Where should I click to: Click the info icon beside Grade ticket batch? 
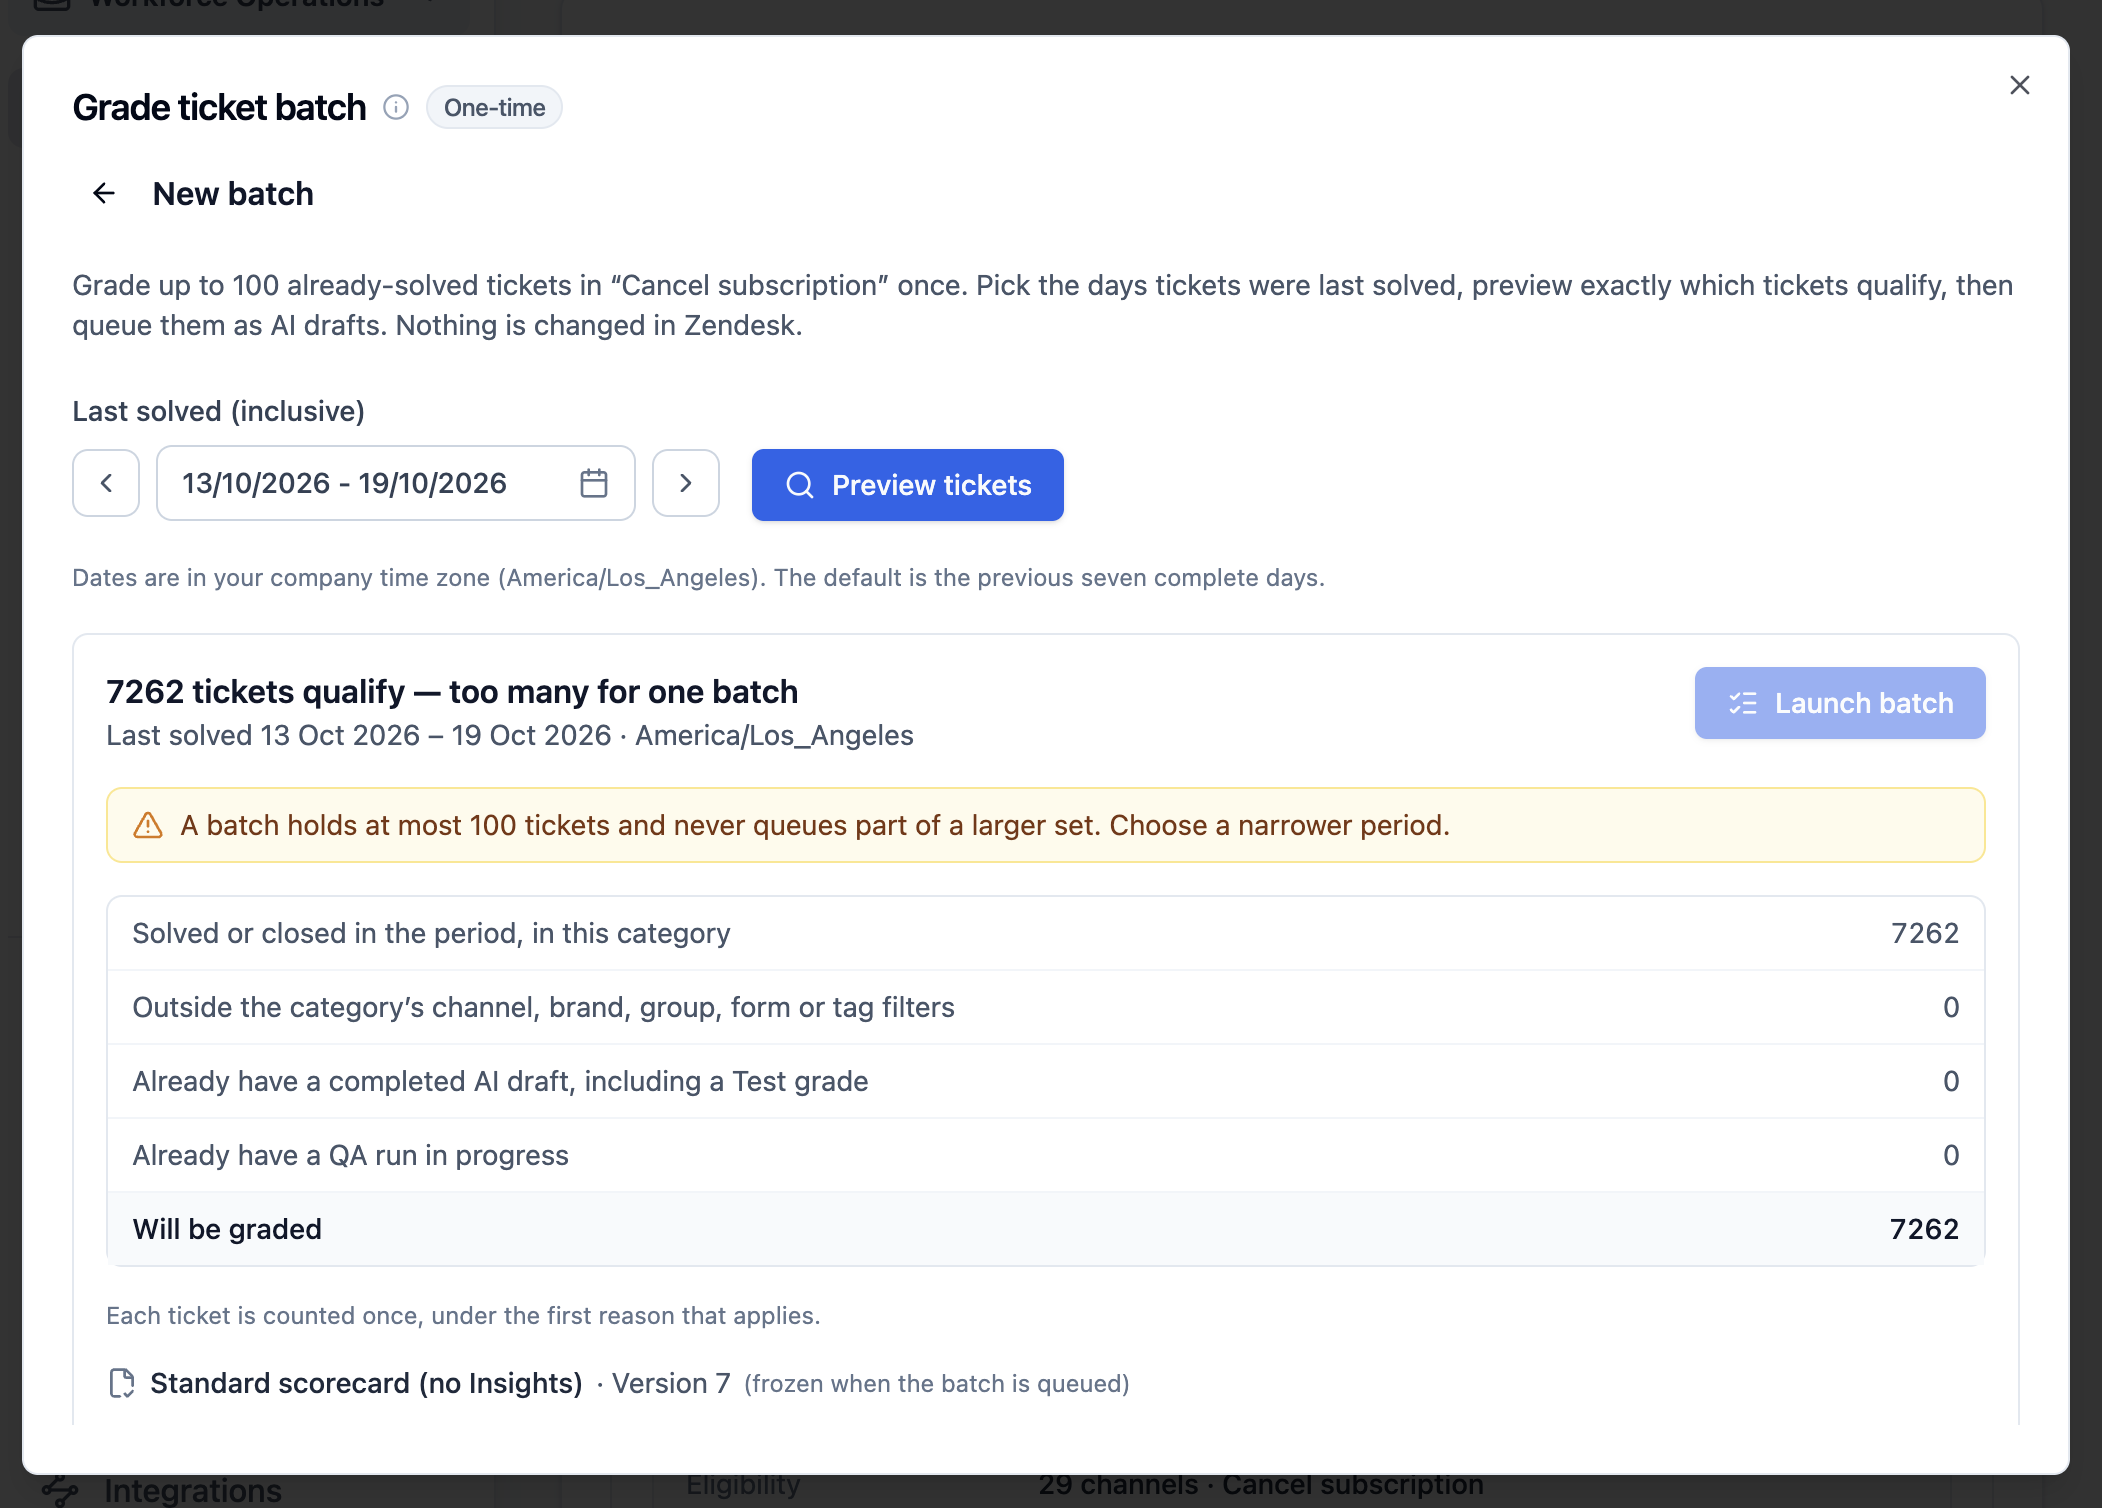click(x=396, y=107)
